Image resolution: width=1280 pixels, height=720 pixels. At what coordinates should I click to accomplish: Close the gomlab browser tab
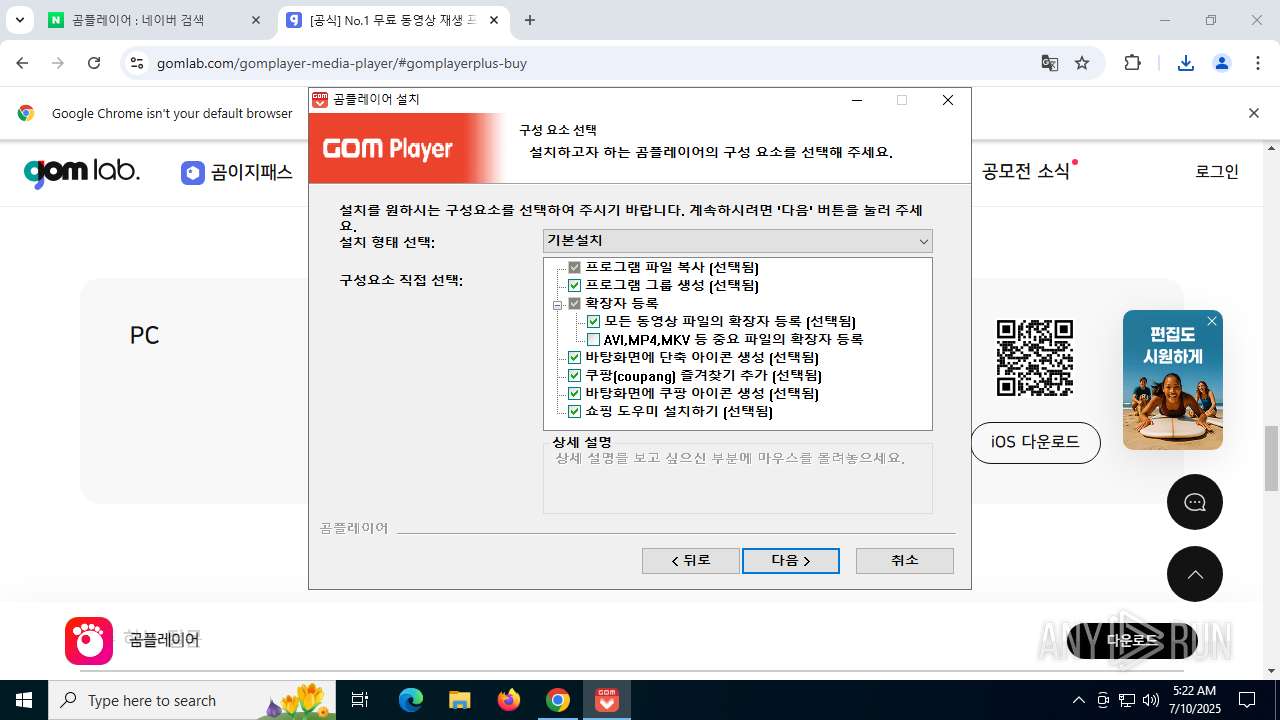point(493,20)
